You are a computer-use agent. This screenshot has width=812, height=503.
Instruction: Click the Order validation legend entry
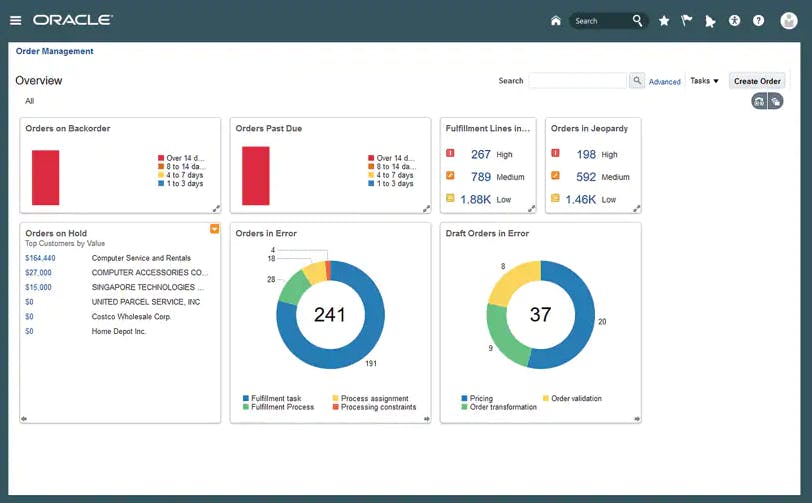click(572, 398)
